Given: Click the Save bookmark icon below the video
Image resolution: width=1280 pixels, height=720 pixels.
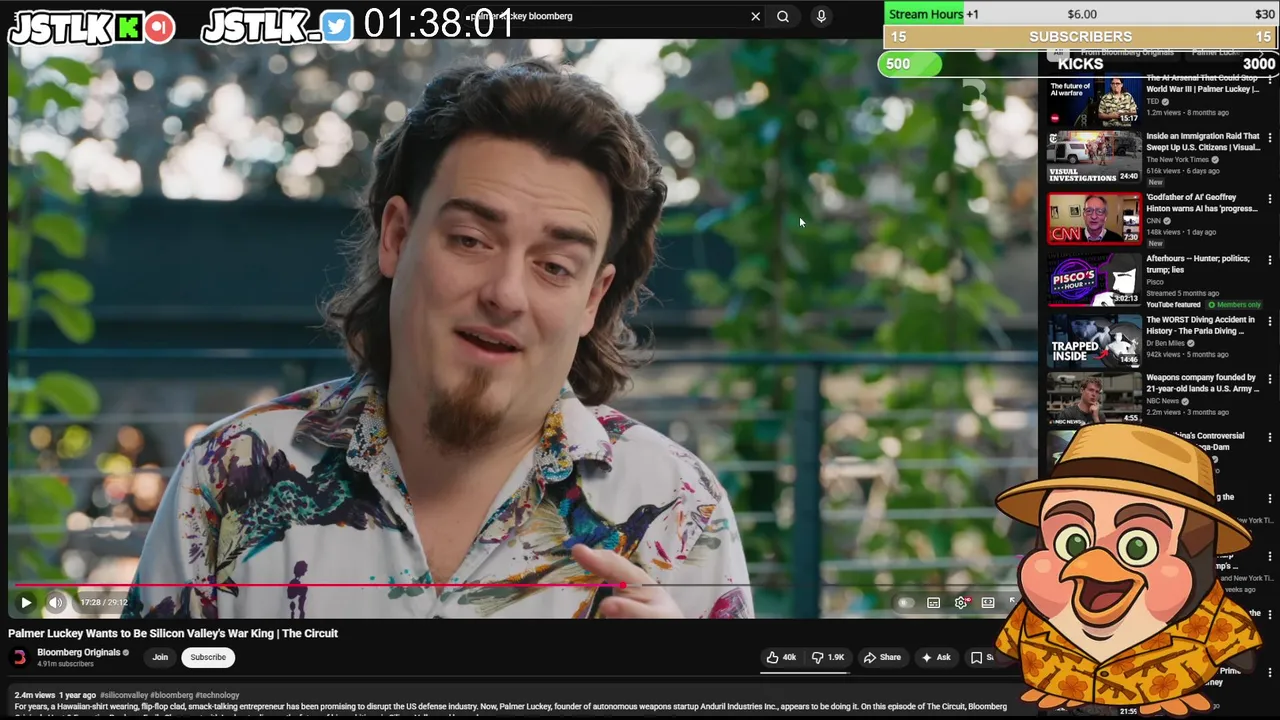Looking at the screenshot, I should tap(977, 657).
